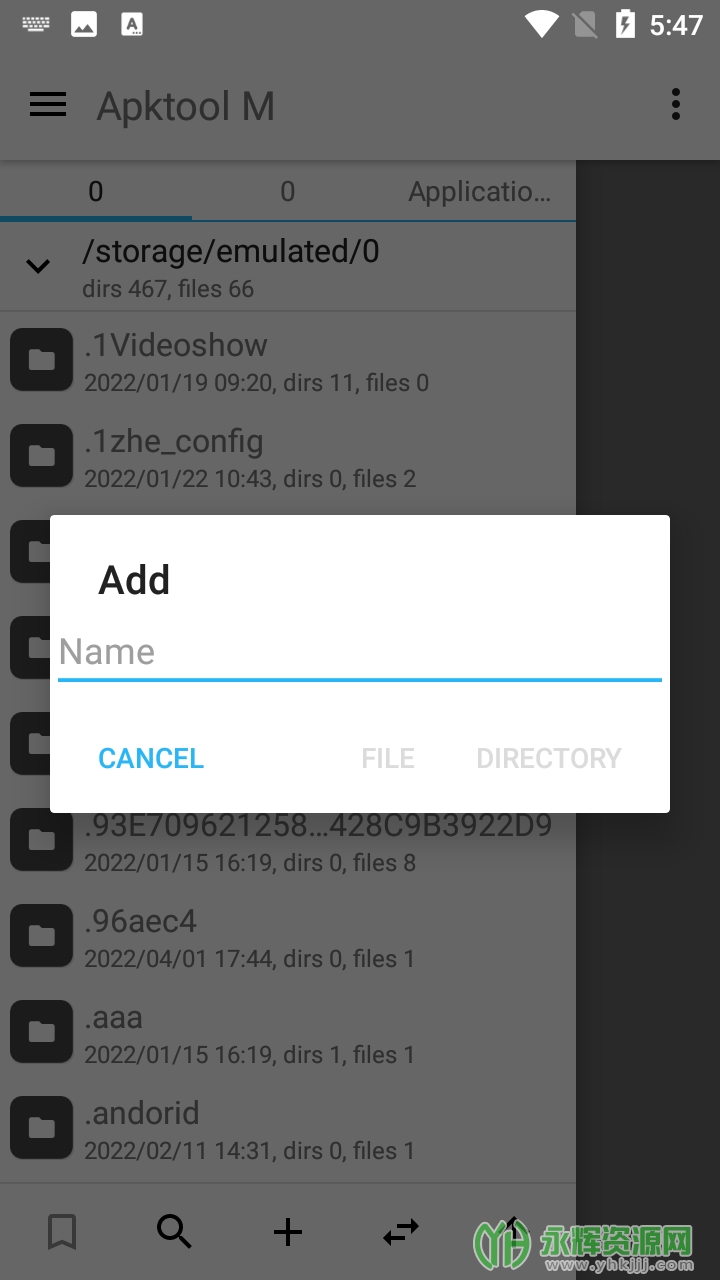Tap the bookmark icon in bottom bar
Screen dimensions: 720x1280
[x=62, y=1232]
